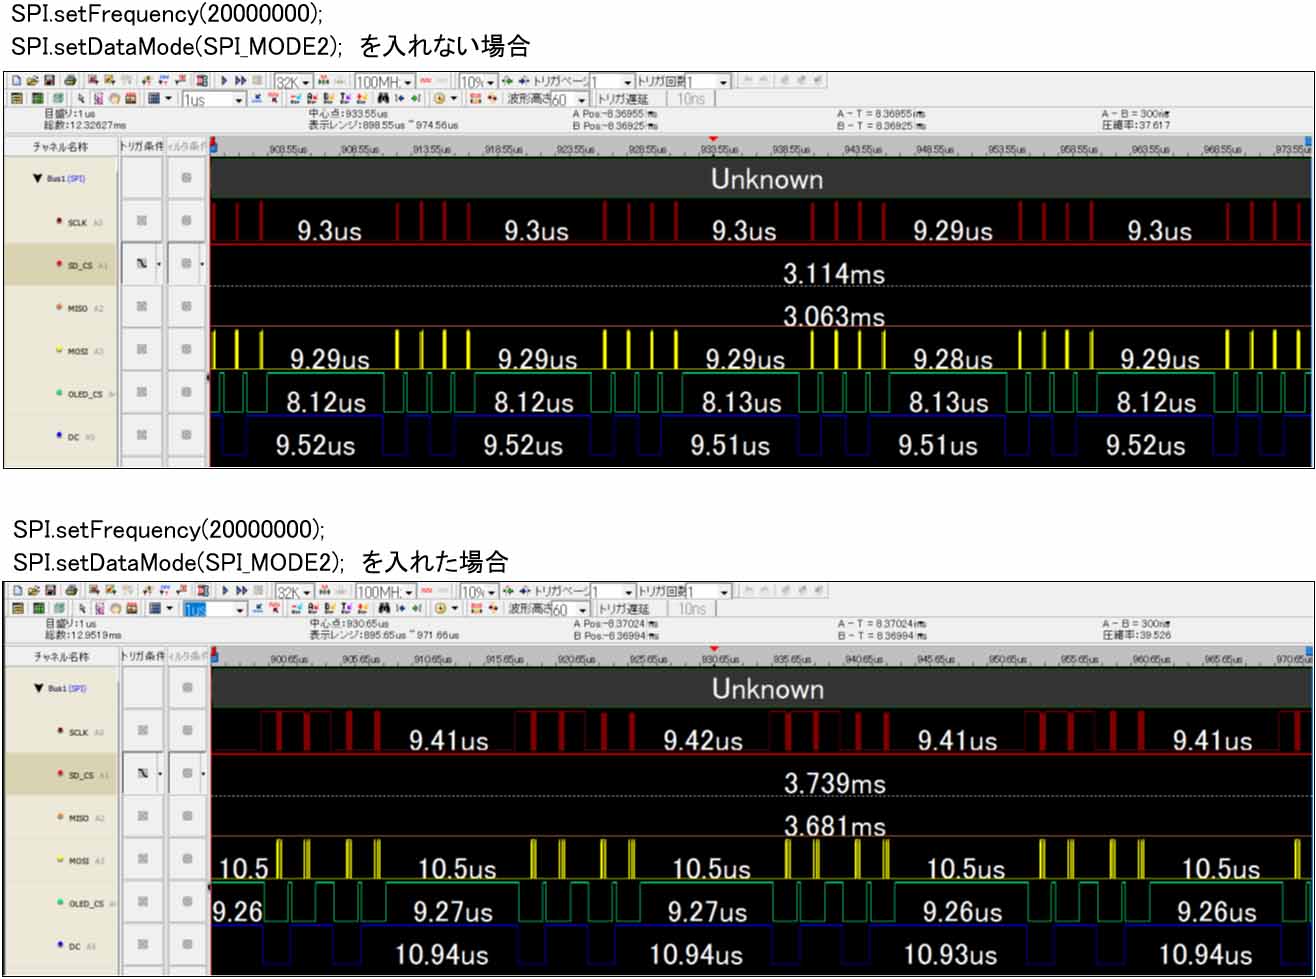Toggle SD_CS trigger condition cell, upper window
This screenshot has width=1316, height=979.
[x=142, y=264]
